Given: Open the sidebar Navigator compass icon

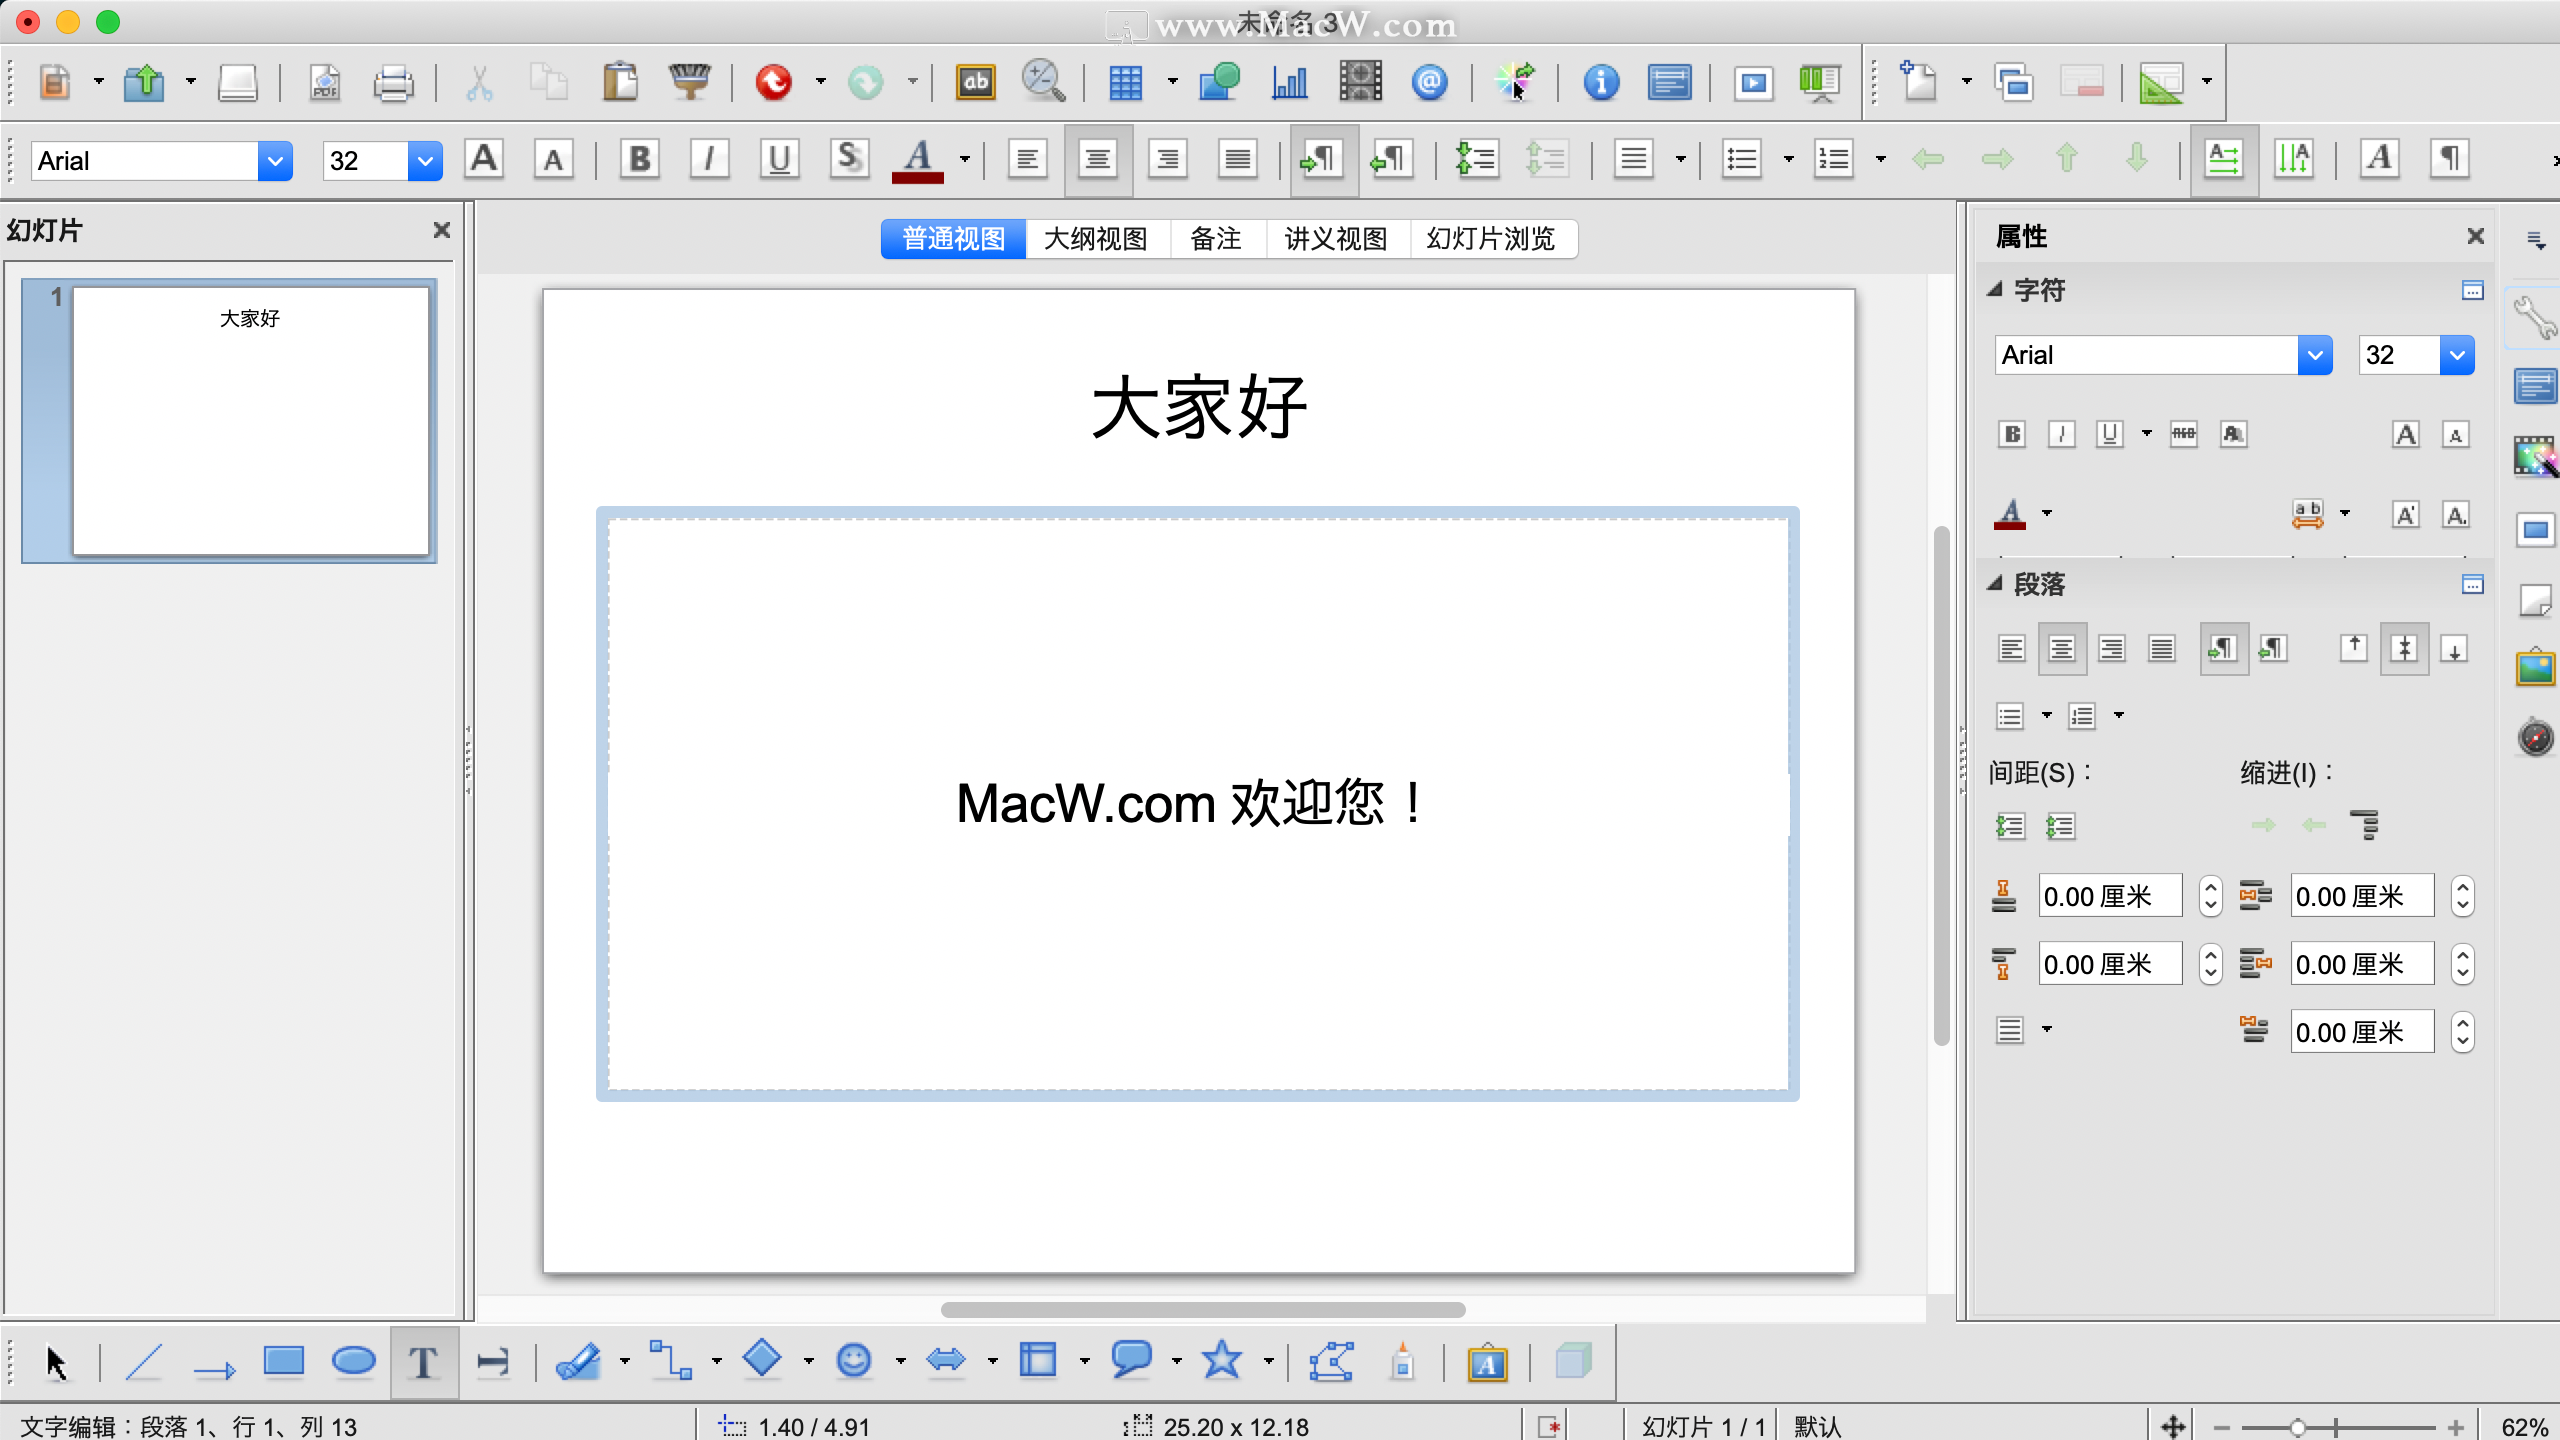Looking at the screenshot, I should point(2535,737).
